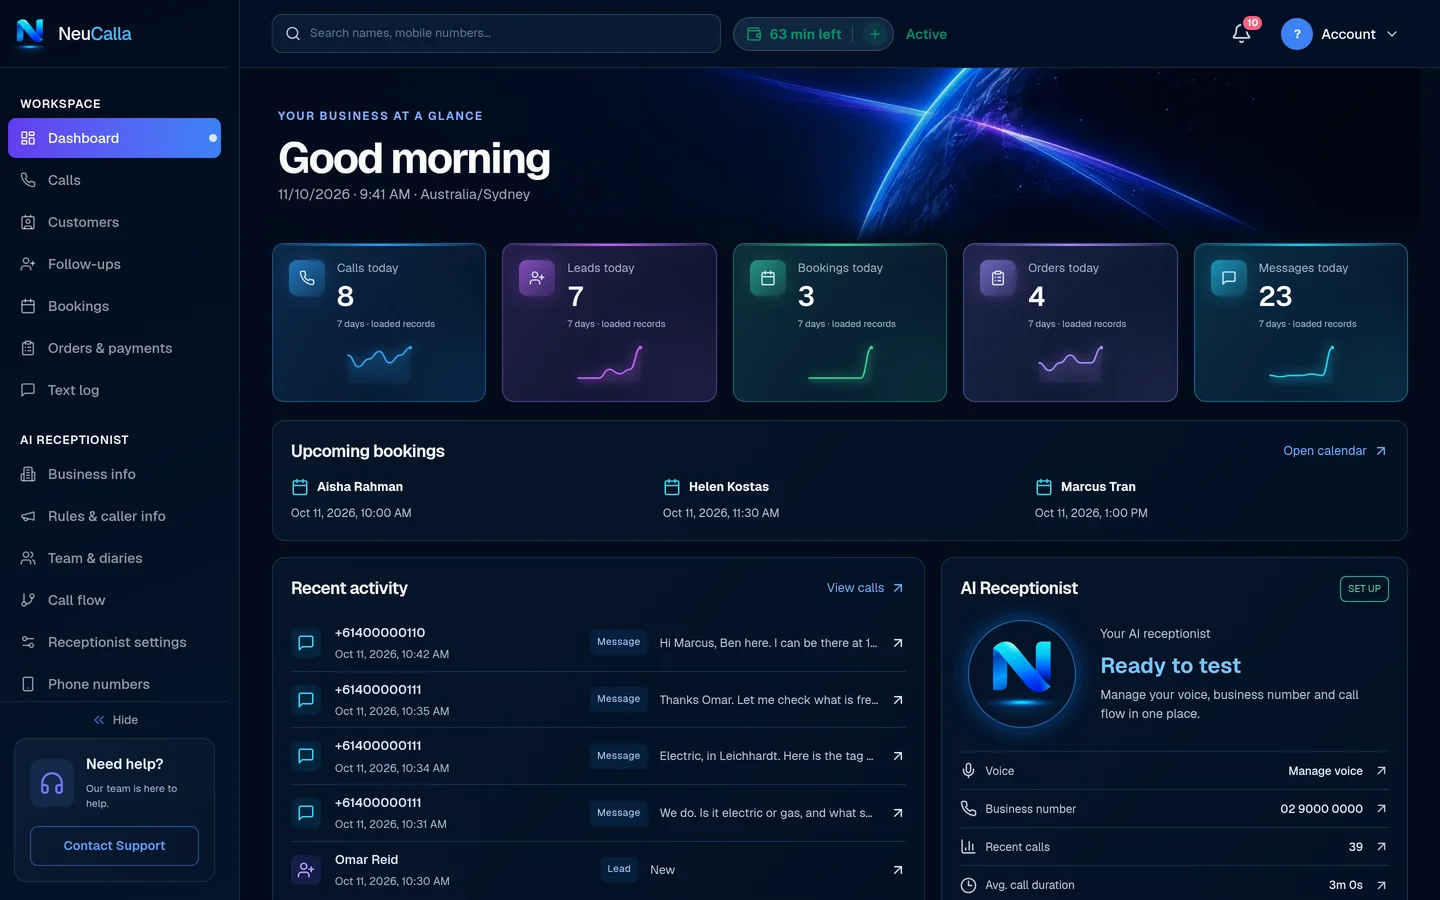
Task: Click arrow next to business number 02 9000 0000
Action: click(1381, 809)
